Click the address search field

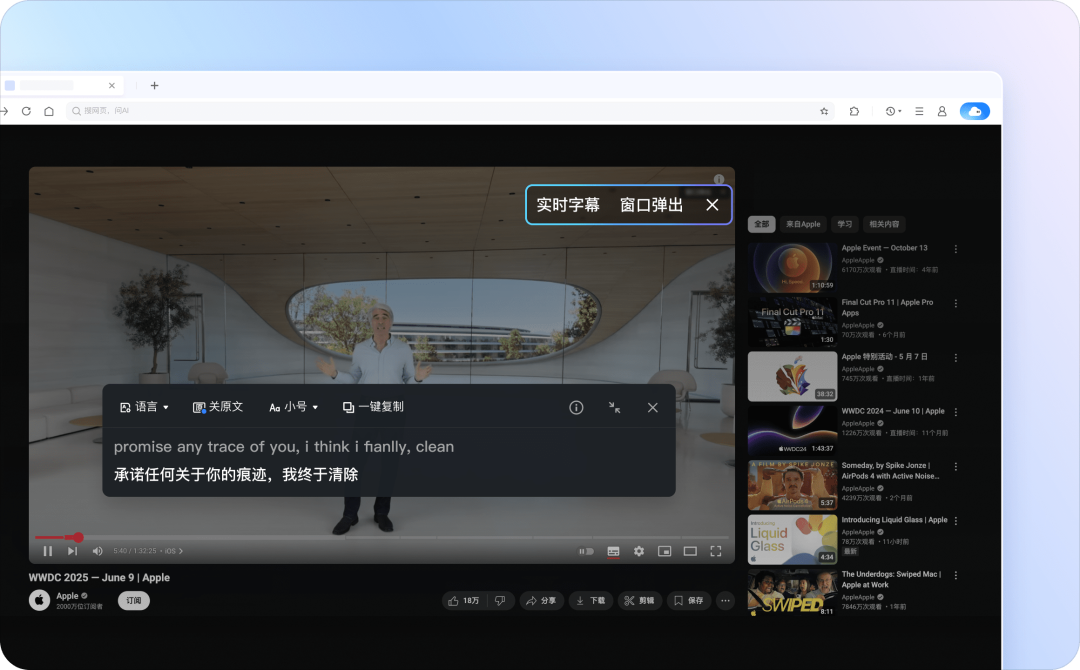tap(450, 111)
